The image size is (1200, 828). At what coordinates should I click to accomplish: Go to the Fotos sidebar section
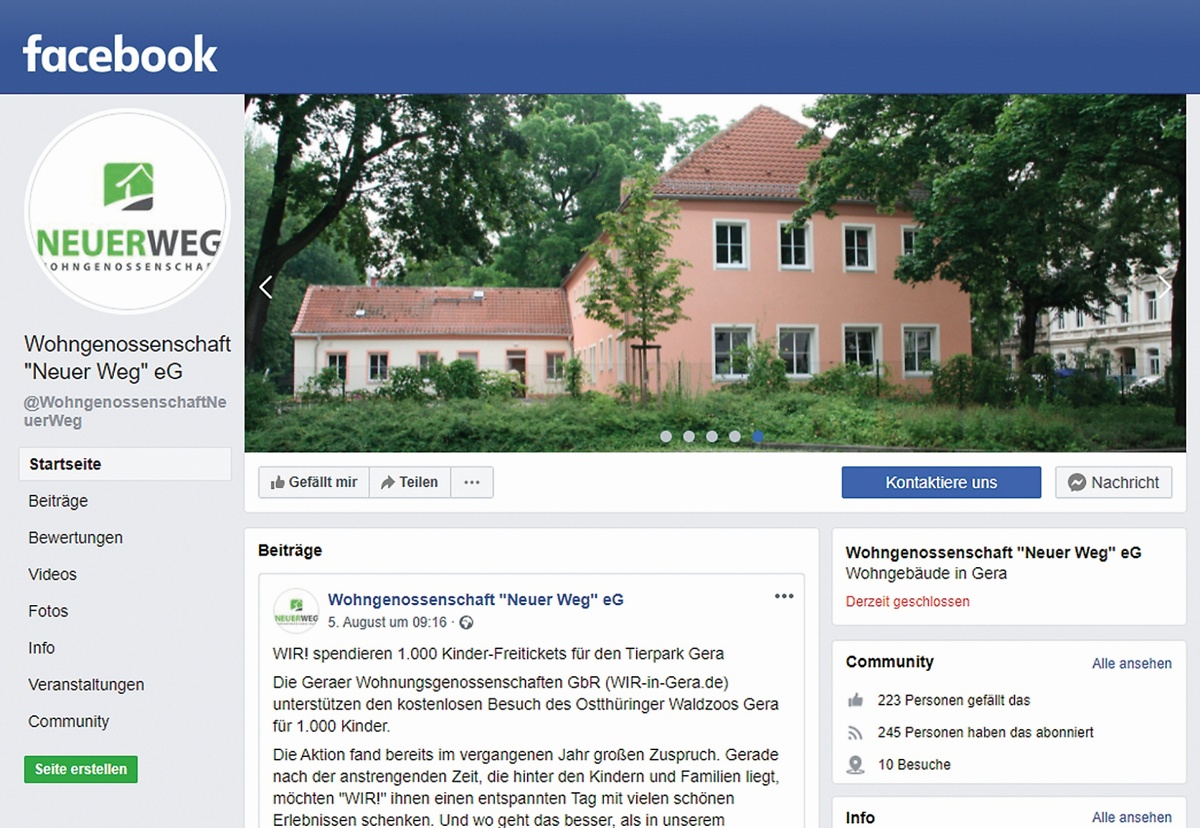(x=49, y=611)
